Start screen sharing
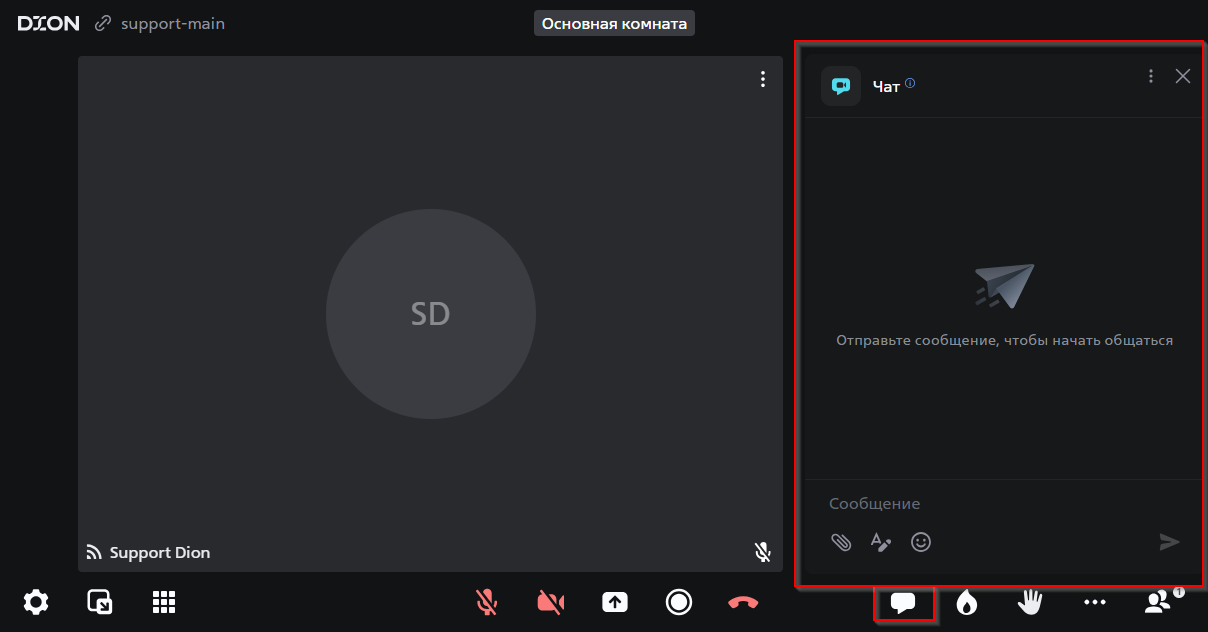Screen dimensions: 1208x632 point(614,602)
